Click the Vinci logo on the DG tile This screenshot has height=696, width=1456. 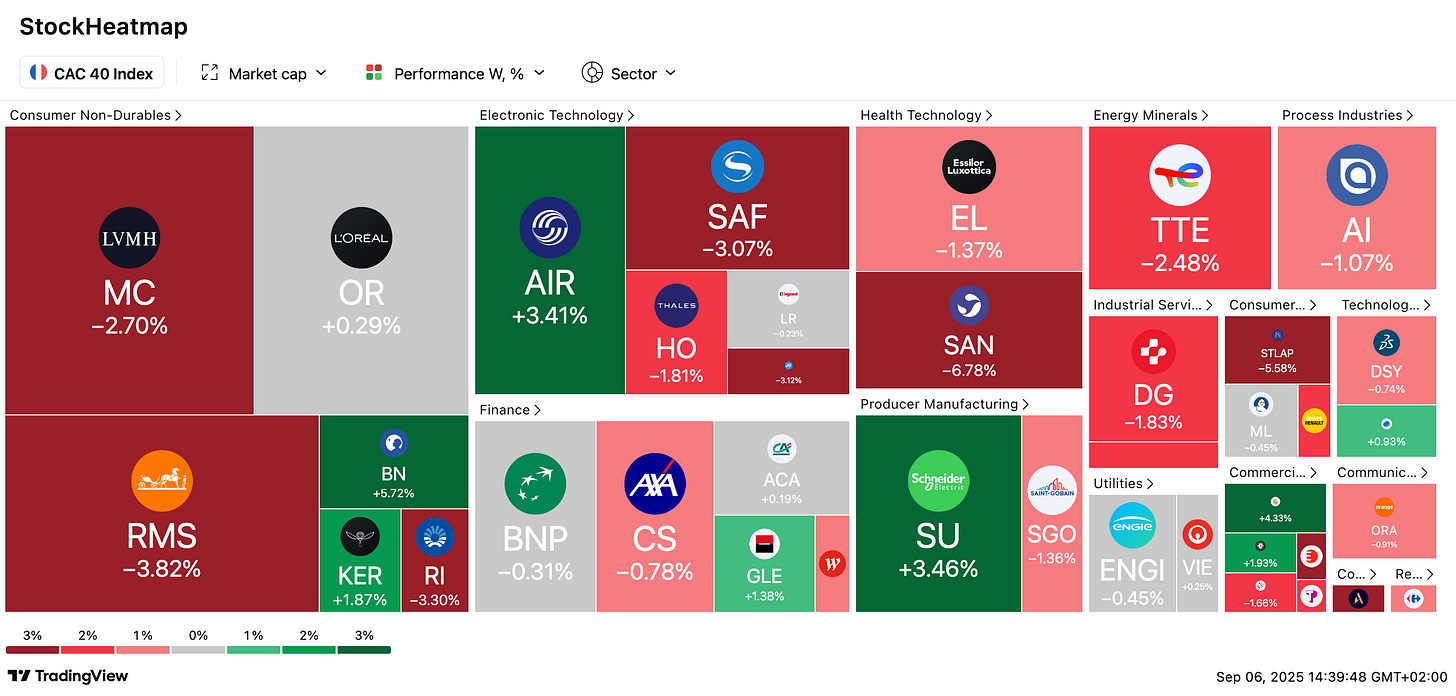(x=1153, y=352)
